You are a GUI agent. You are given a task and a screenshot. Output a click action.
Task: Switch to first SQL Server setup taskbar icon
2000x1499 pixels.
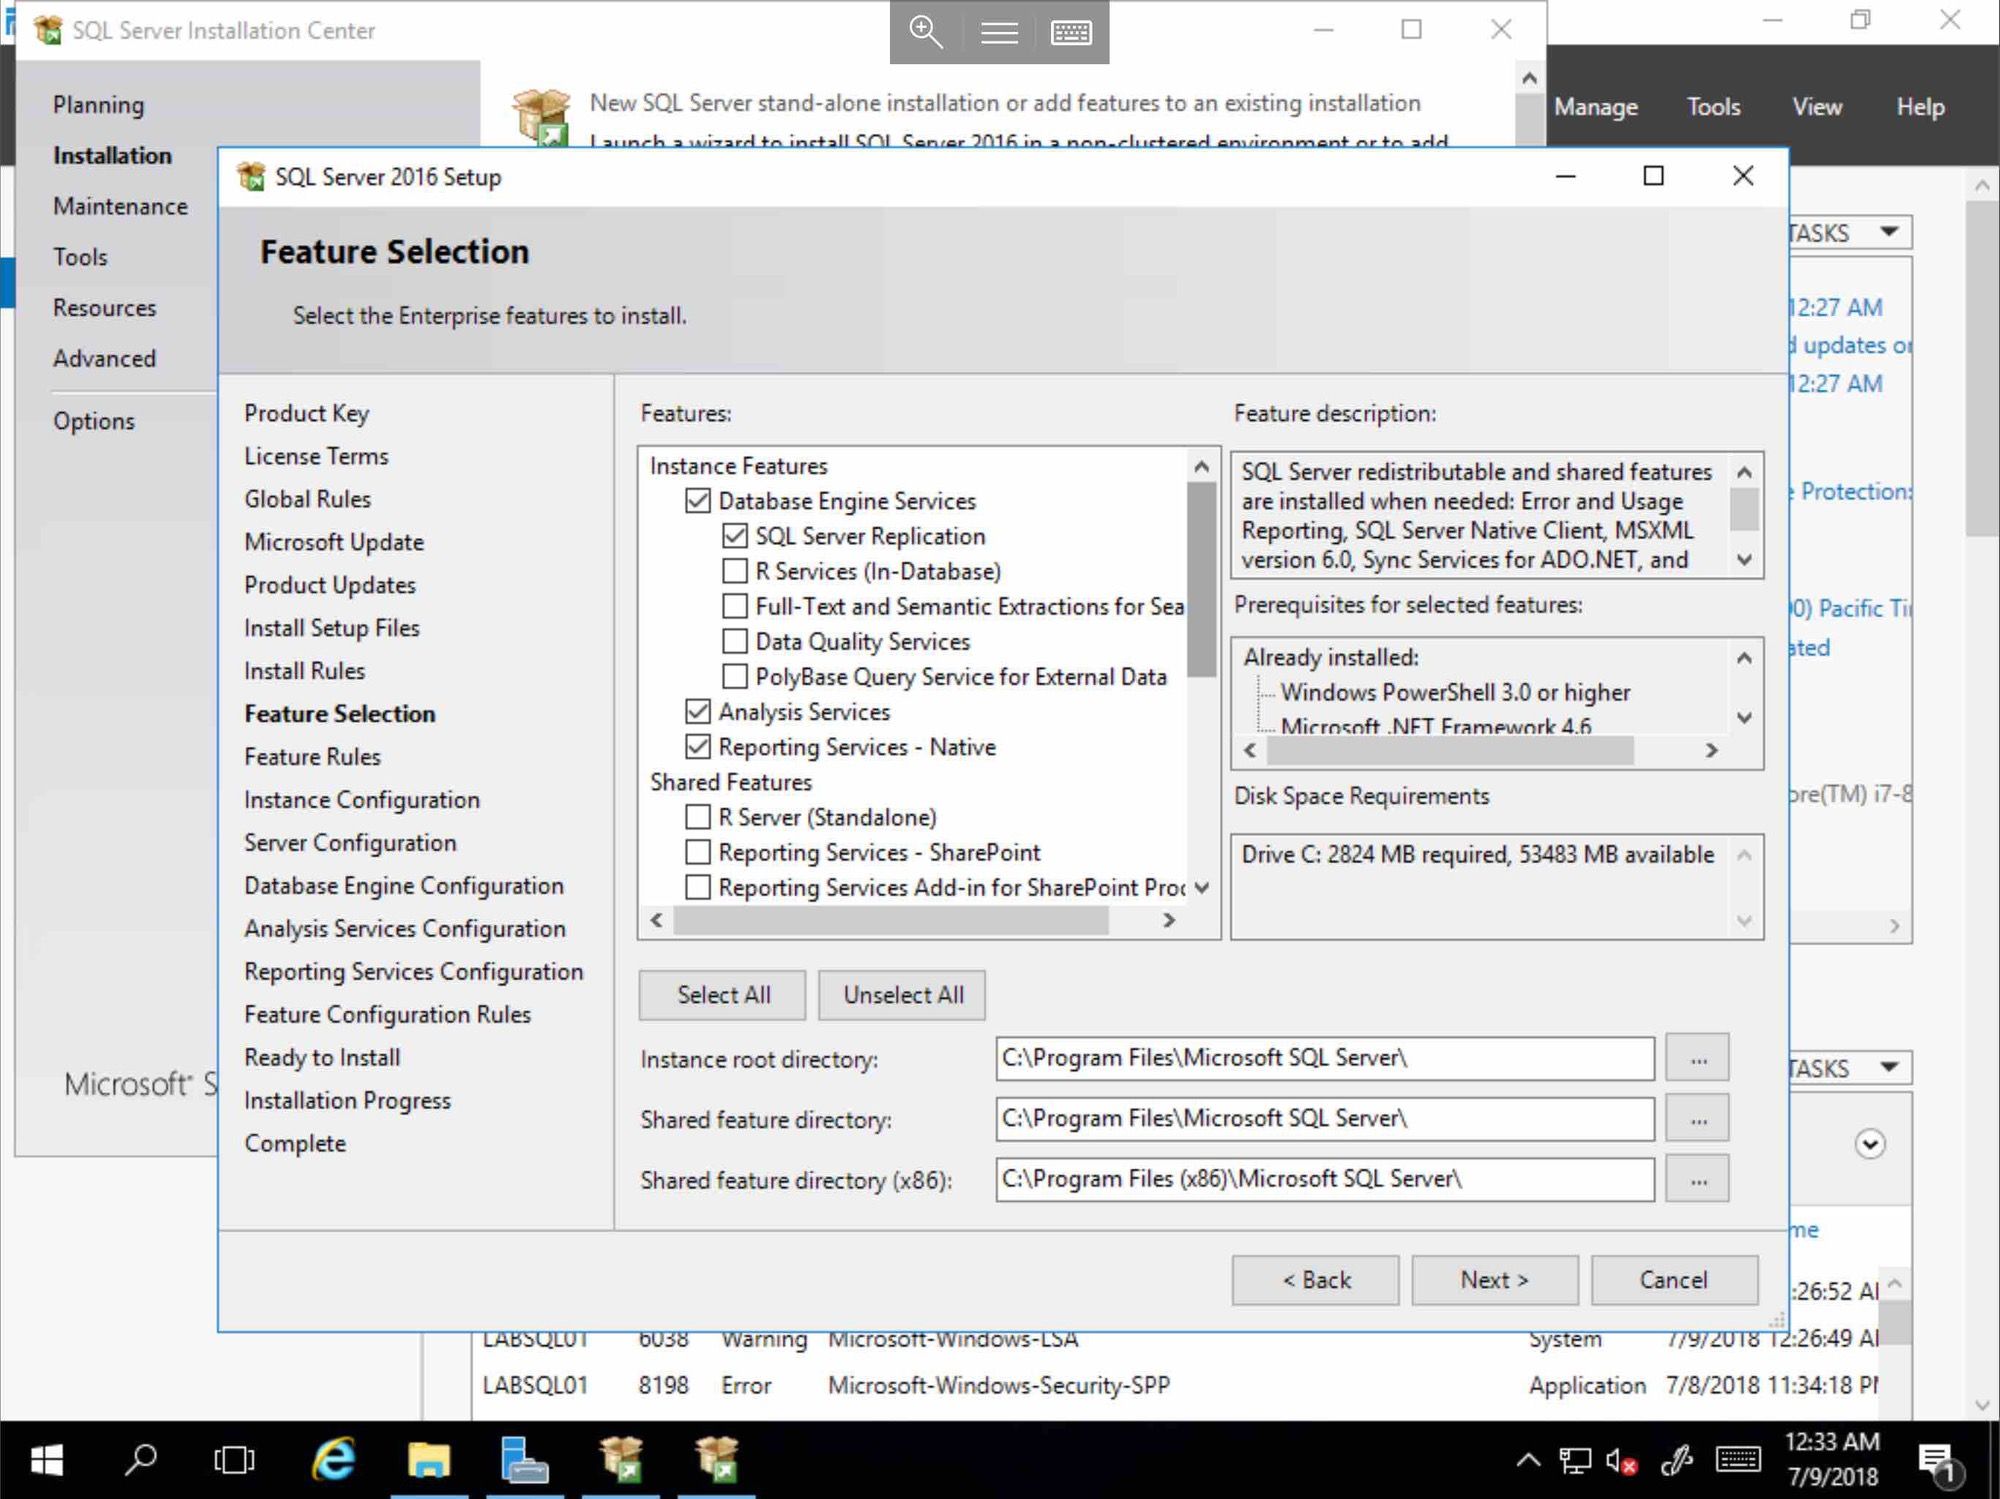point(621,1460)
